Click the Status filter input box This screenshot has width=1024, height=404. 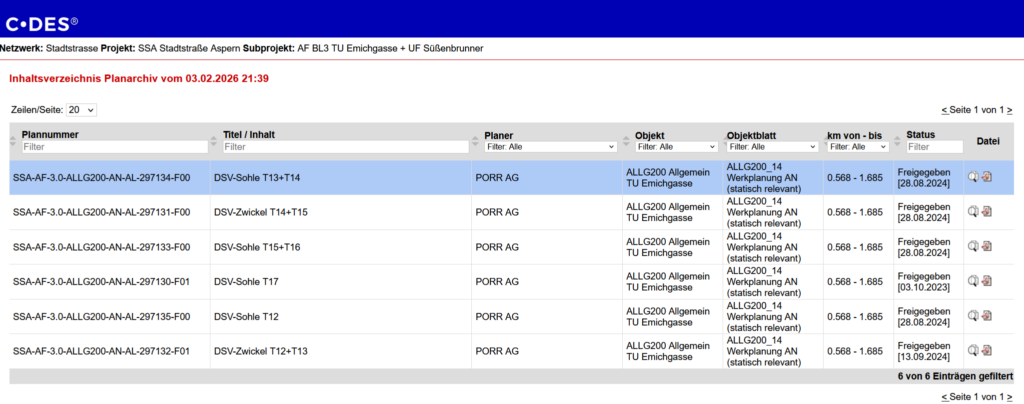click(931, 147)
